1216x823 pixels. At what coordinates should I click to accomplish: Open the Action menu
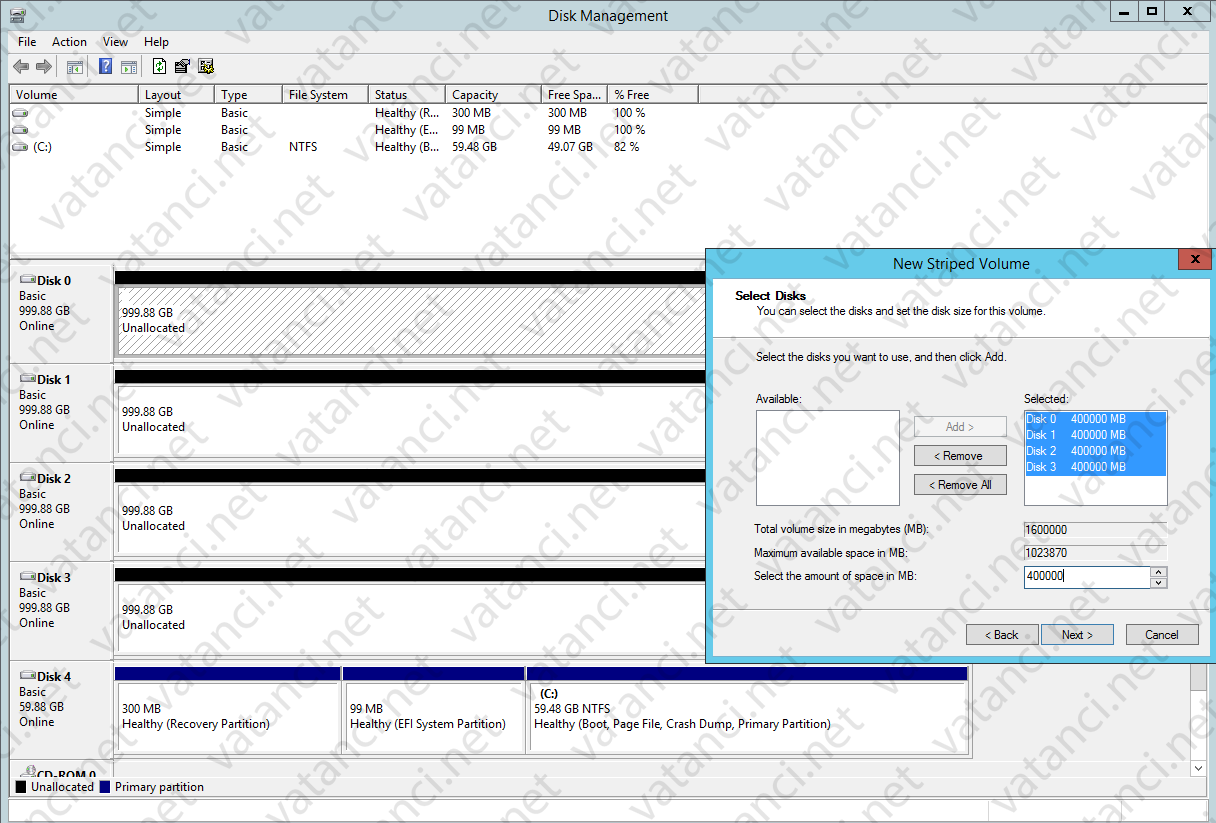69,42
